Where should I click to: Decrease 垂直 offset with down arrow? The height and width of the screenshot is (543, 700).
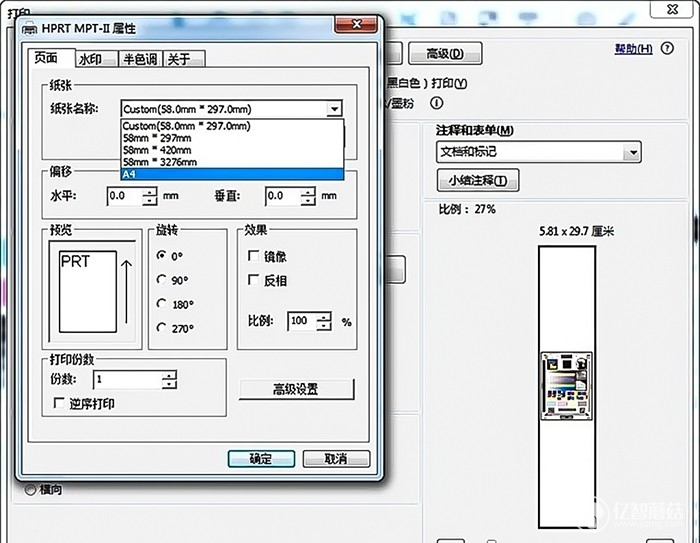click(308, 201)
